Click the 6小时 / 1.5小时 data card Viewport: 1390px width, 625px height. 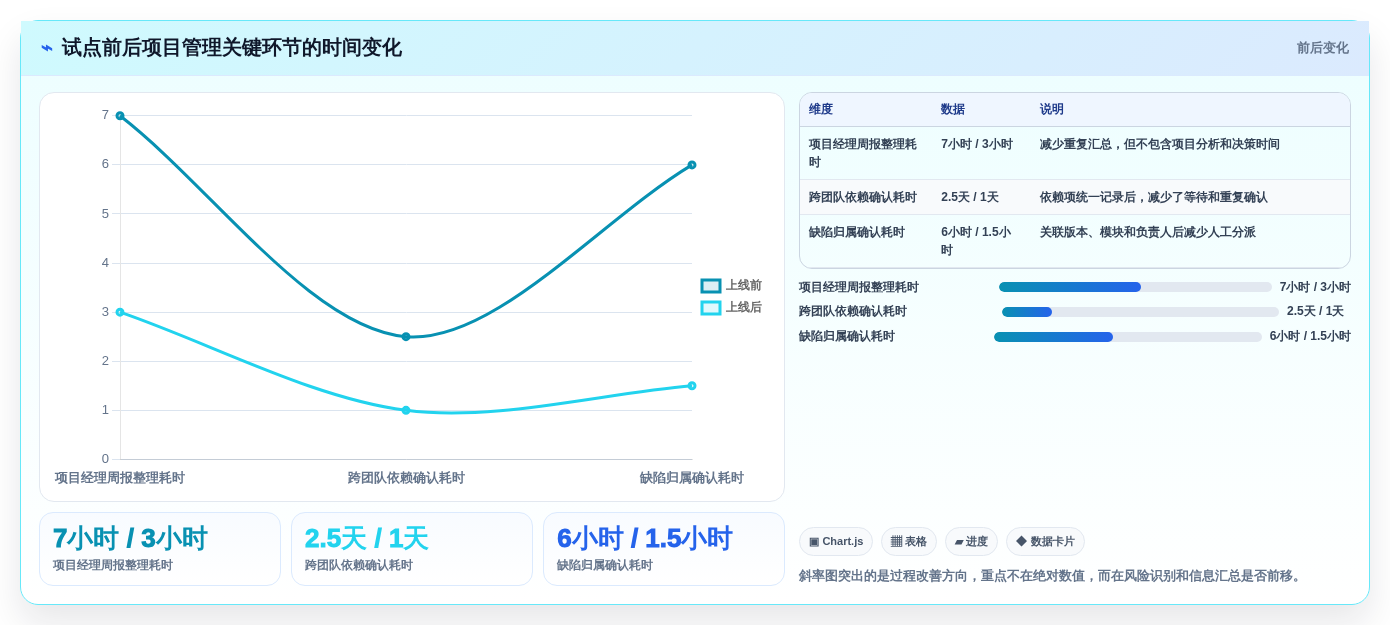(x=664, y=549)
